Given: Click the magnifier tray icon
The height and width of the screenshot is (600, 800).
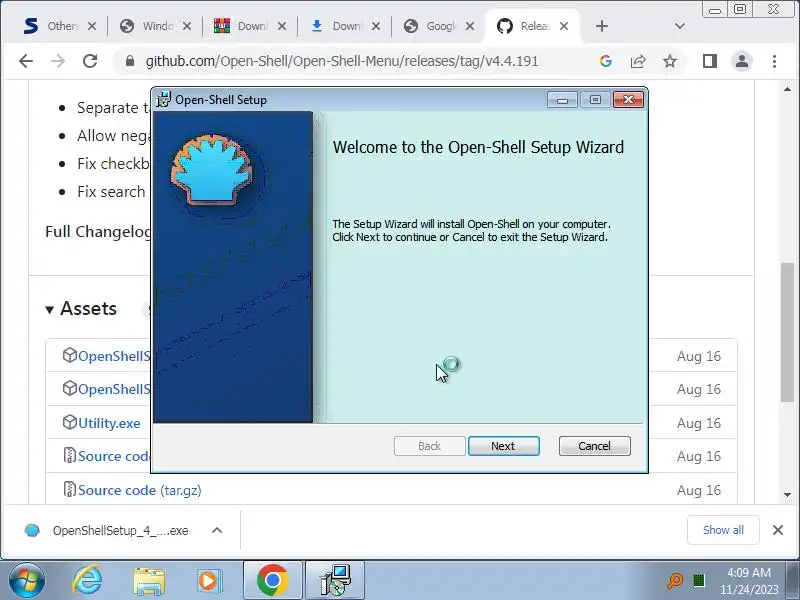Looking at the screenshot, I should point(674,581).
